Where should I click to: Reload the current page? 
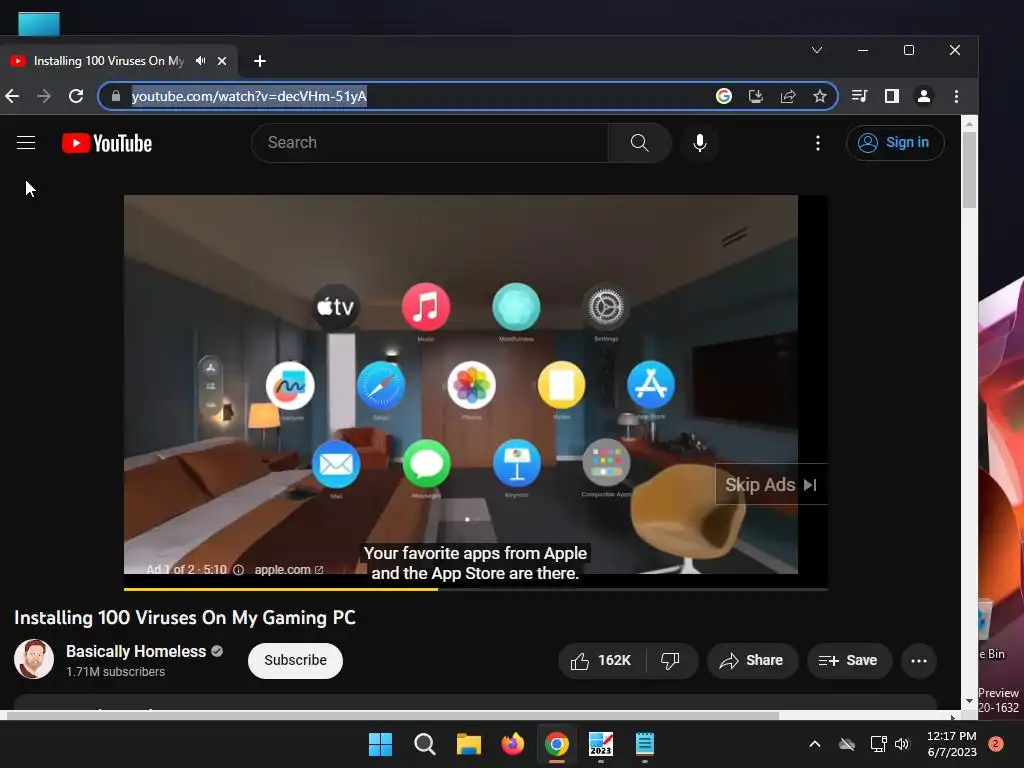point(76,96)
